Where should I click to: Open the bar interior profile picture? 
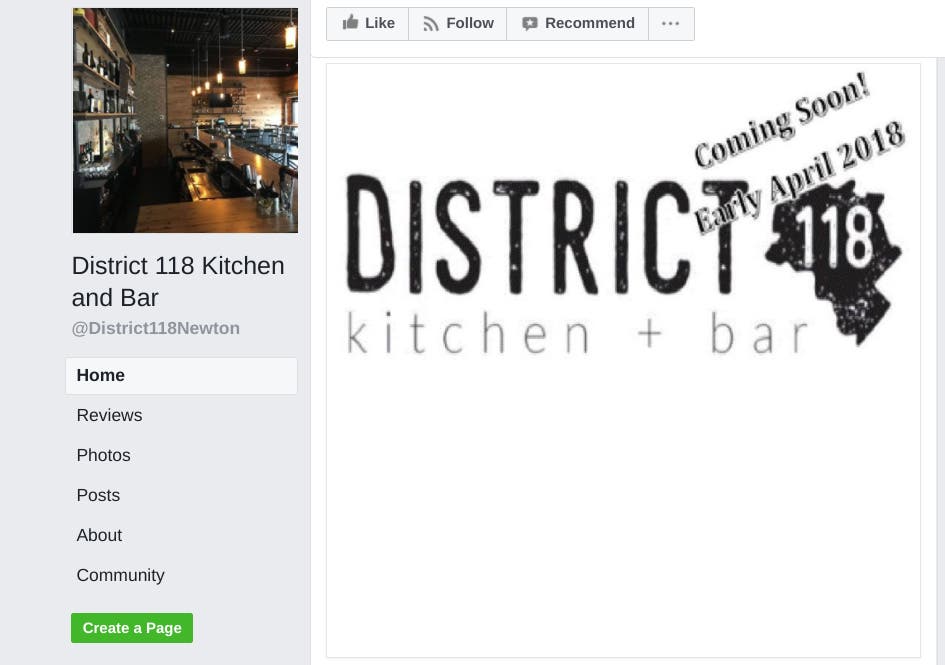185,120
